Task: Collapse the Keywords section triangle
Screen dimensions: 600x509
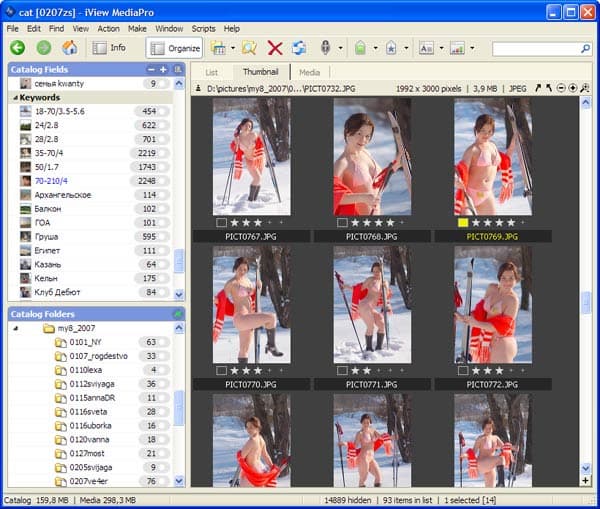Action: click(x=15, y=98)
